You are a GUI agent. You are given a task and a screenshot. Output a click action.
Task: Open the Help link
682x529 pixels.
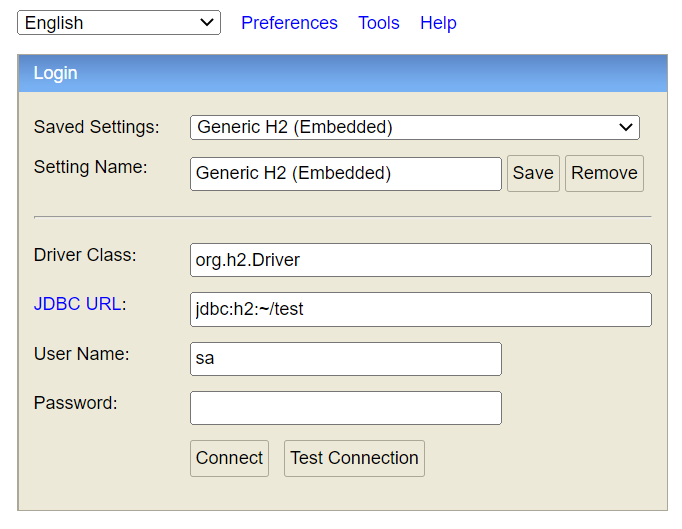click(x=438, y=23)
